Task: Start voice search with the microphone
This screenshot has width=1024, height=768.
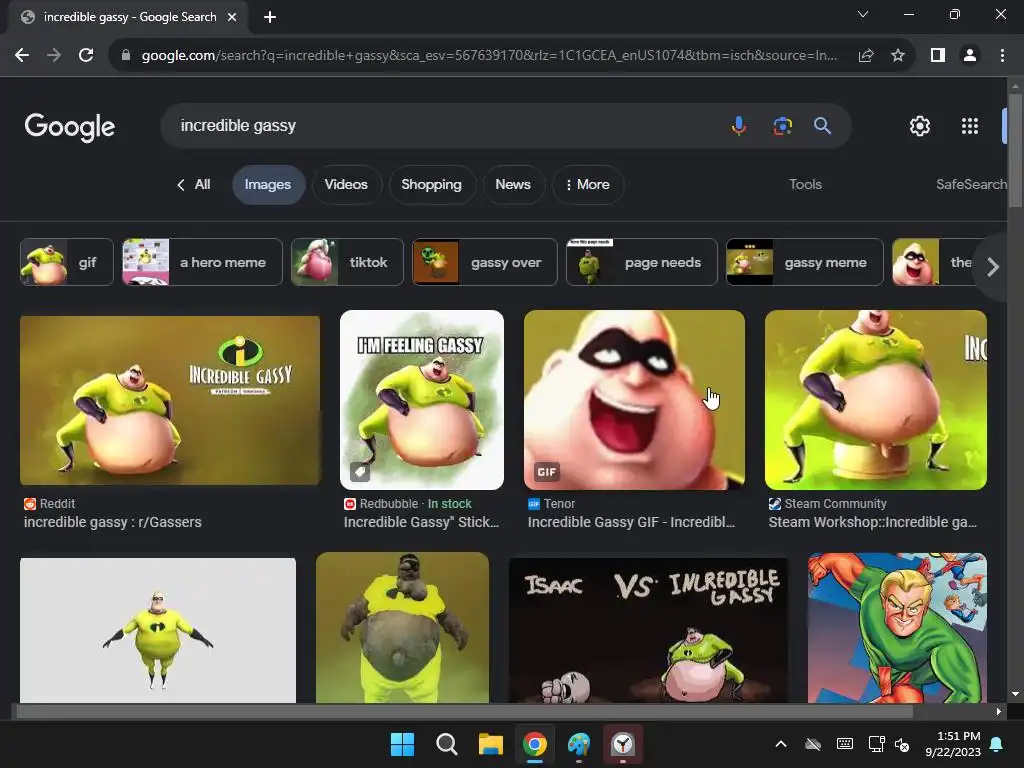Action: (x=739, y=125)
